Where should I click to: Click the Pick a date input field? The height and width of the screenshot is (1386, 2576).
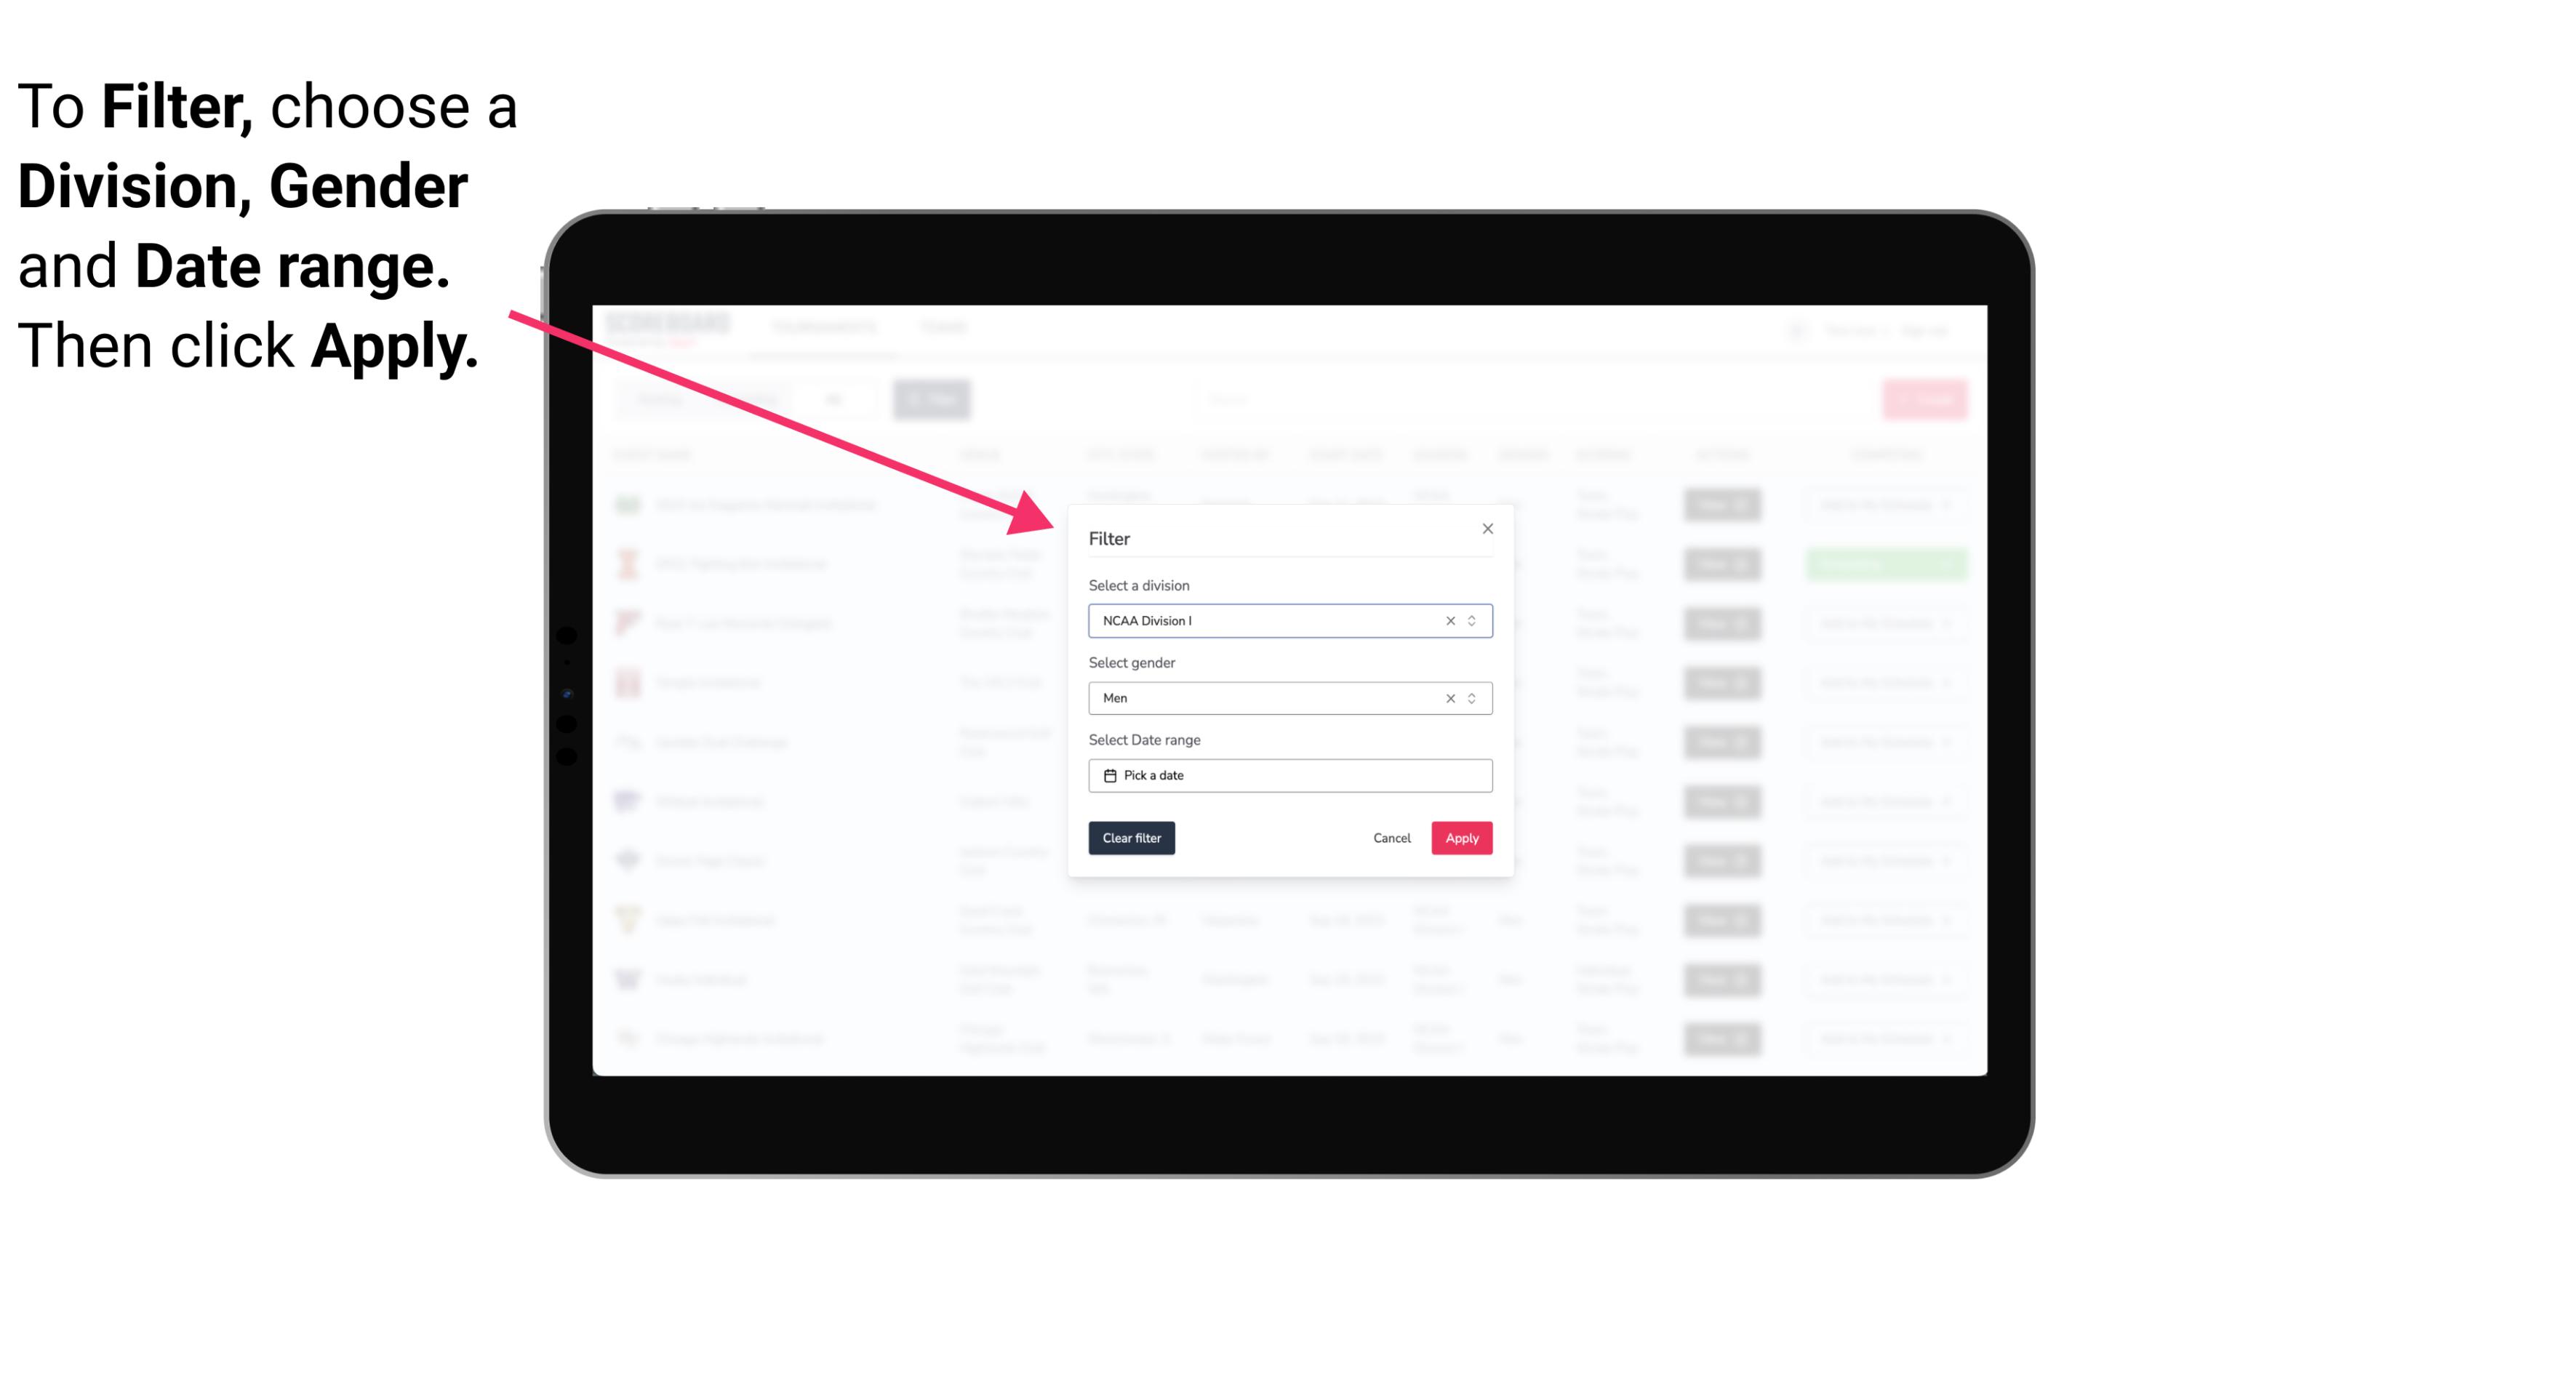pyautogui.click(x=1289, y=775)
